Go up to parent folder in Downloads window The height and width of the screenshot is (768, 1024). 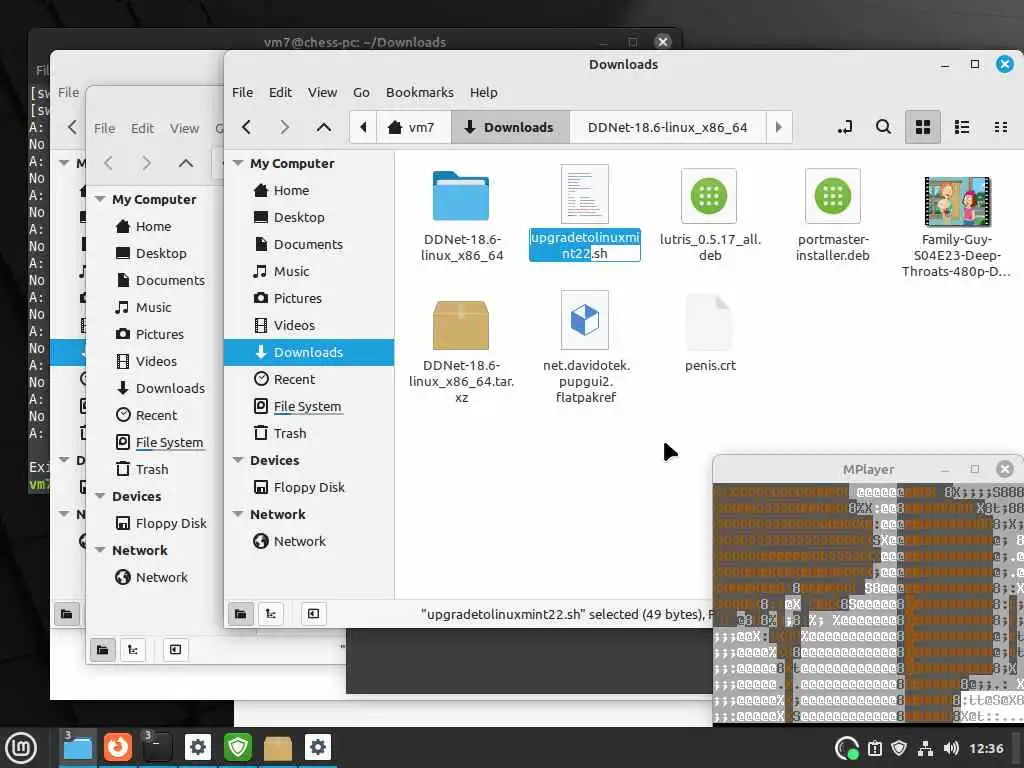[x=323, y=127]
